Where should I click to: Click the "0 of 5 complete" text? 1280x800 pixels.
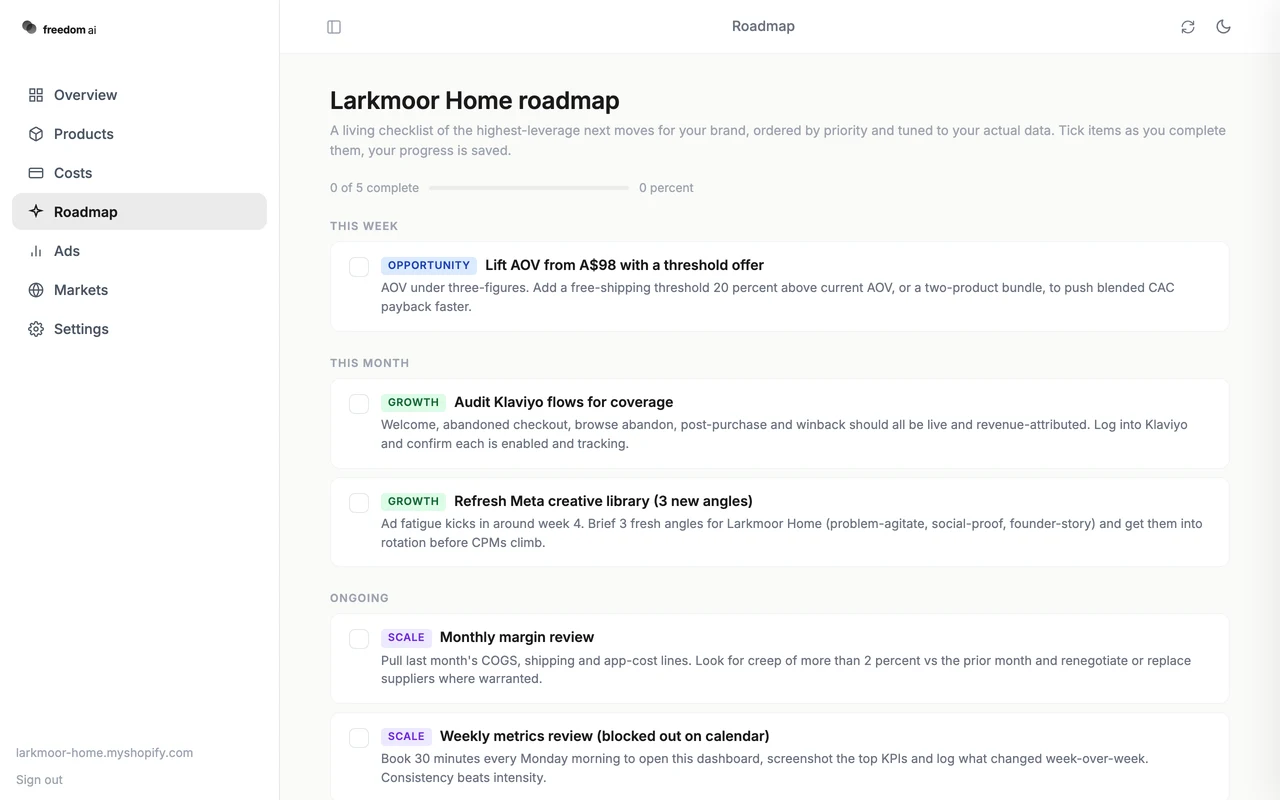[x=374, y=188]
